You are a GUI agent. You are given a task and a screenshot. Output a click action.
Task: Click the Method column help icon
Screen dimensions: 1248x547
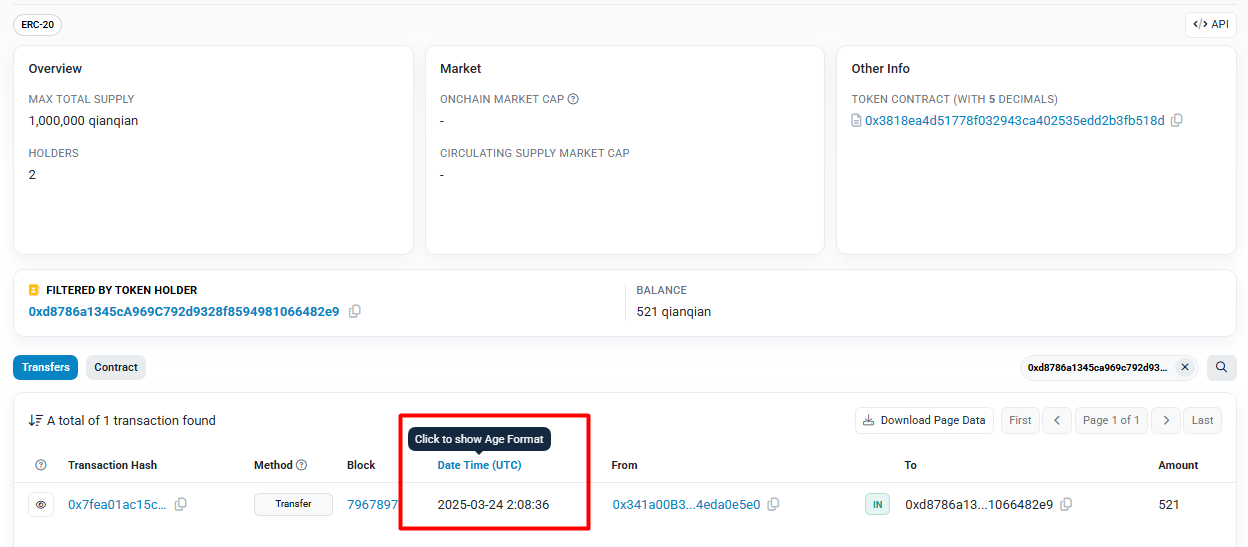point(302,465)
